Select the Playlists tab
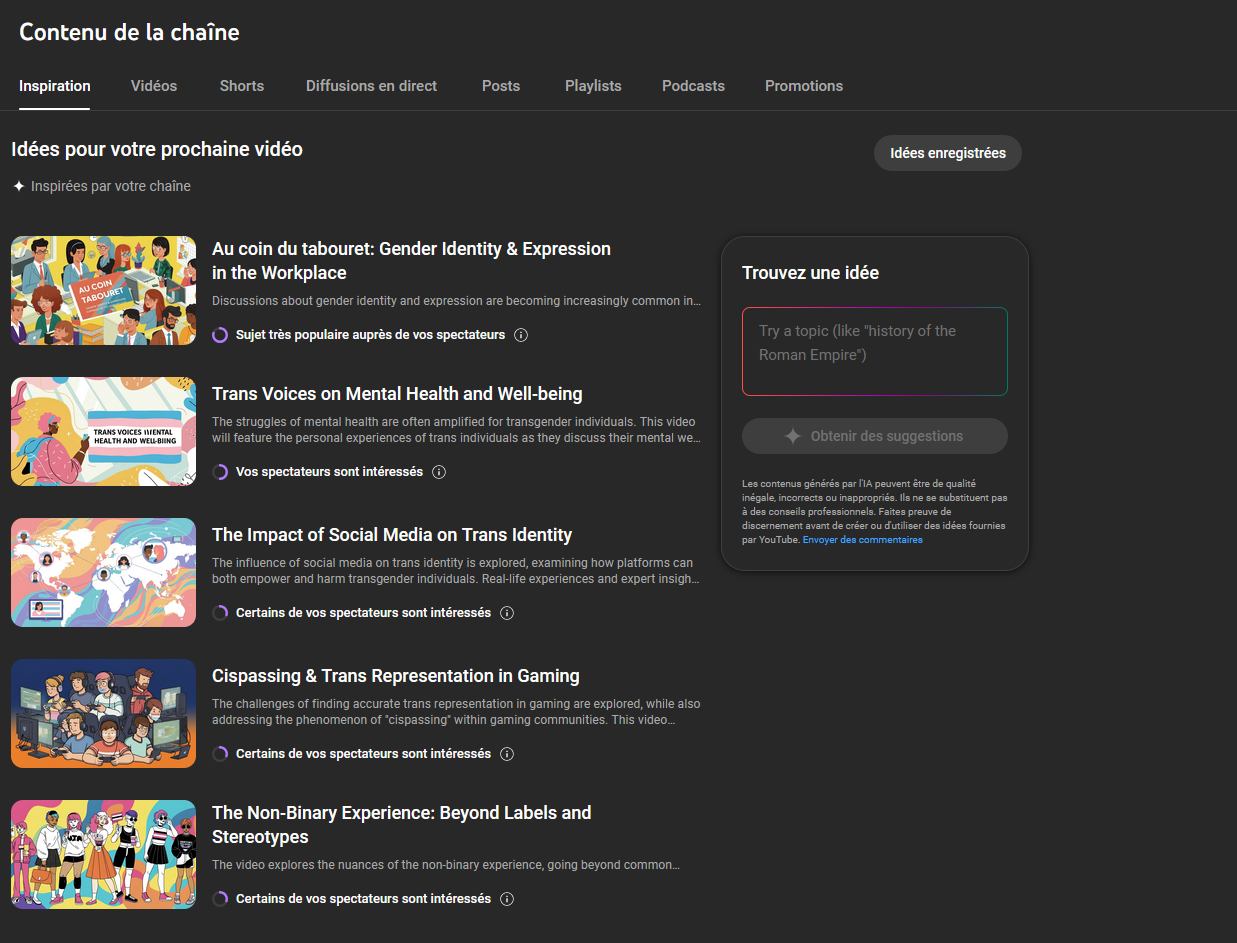This screenshot has width=1237, height=943. tap(593, 86)
